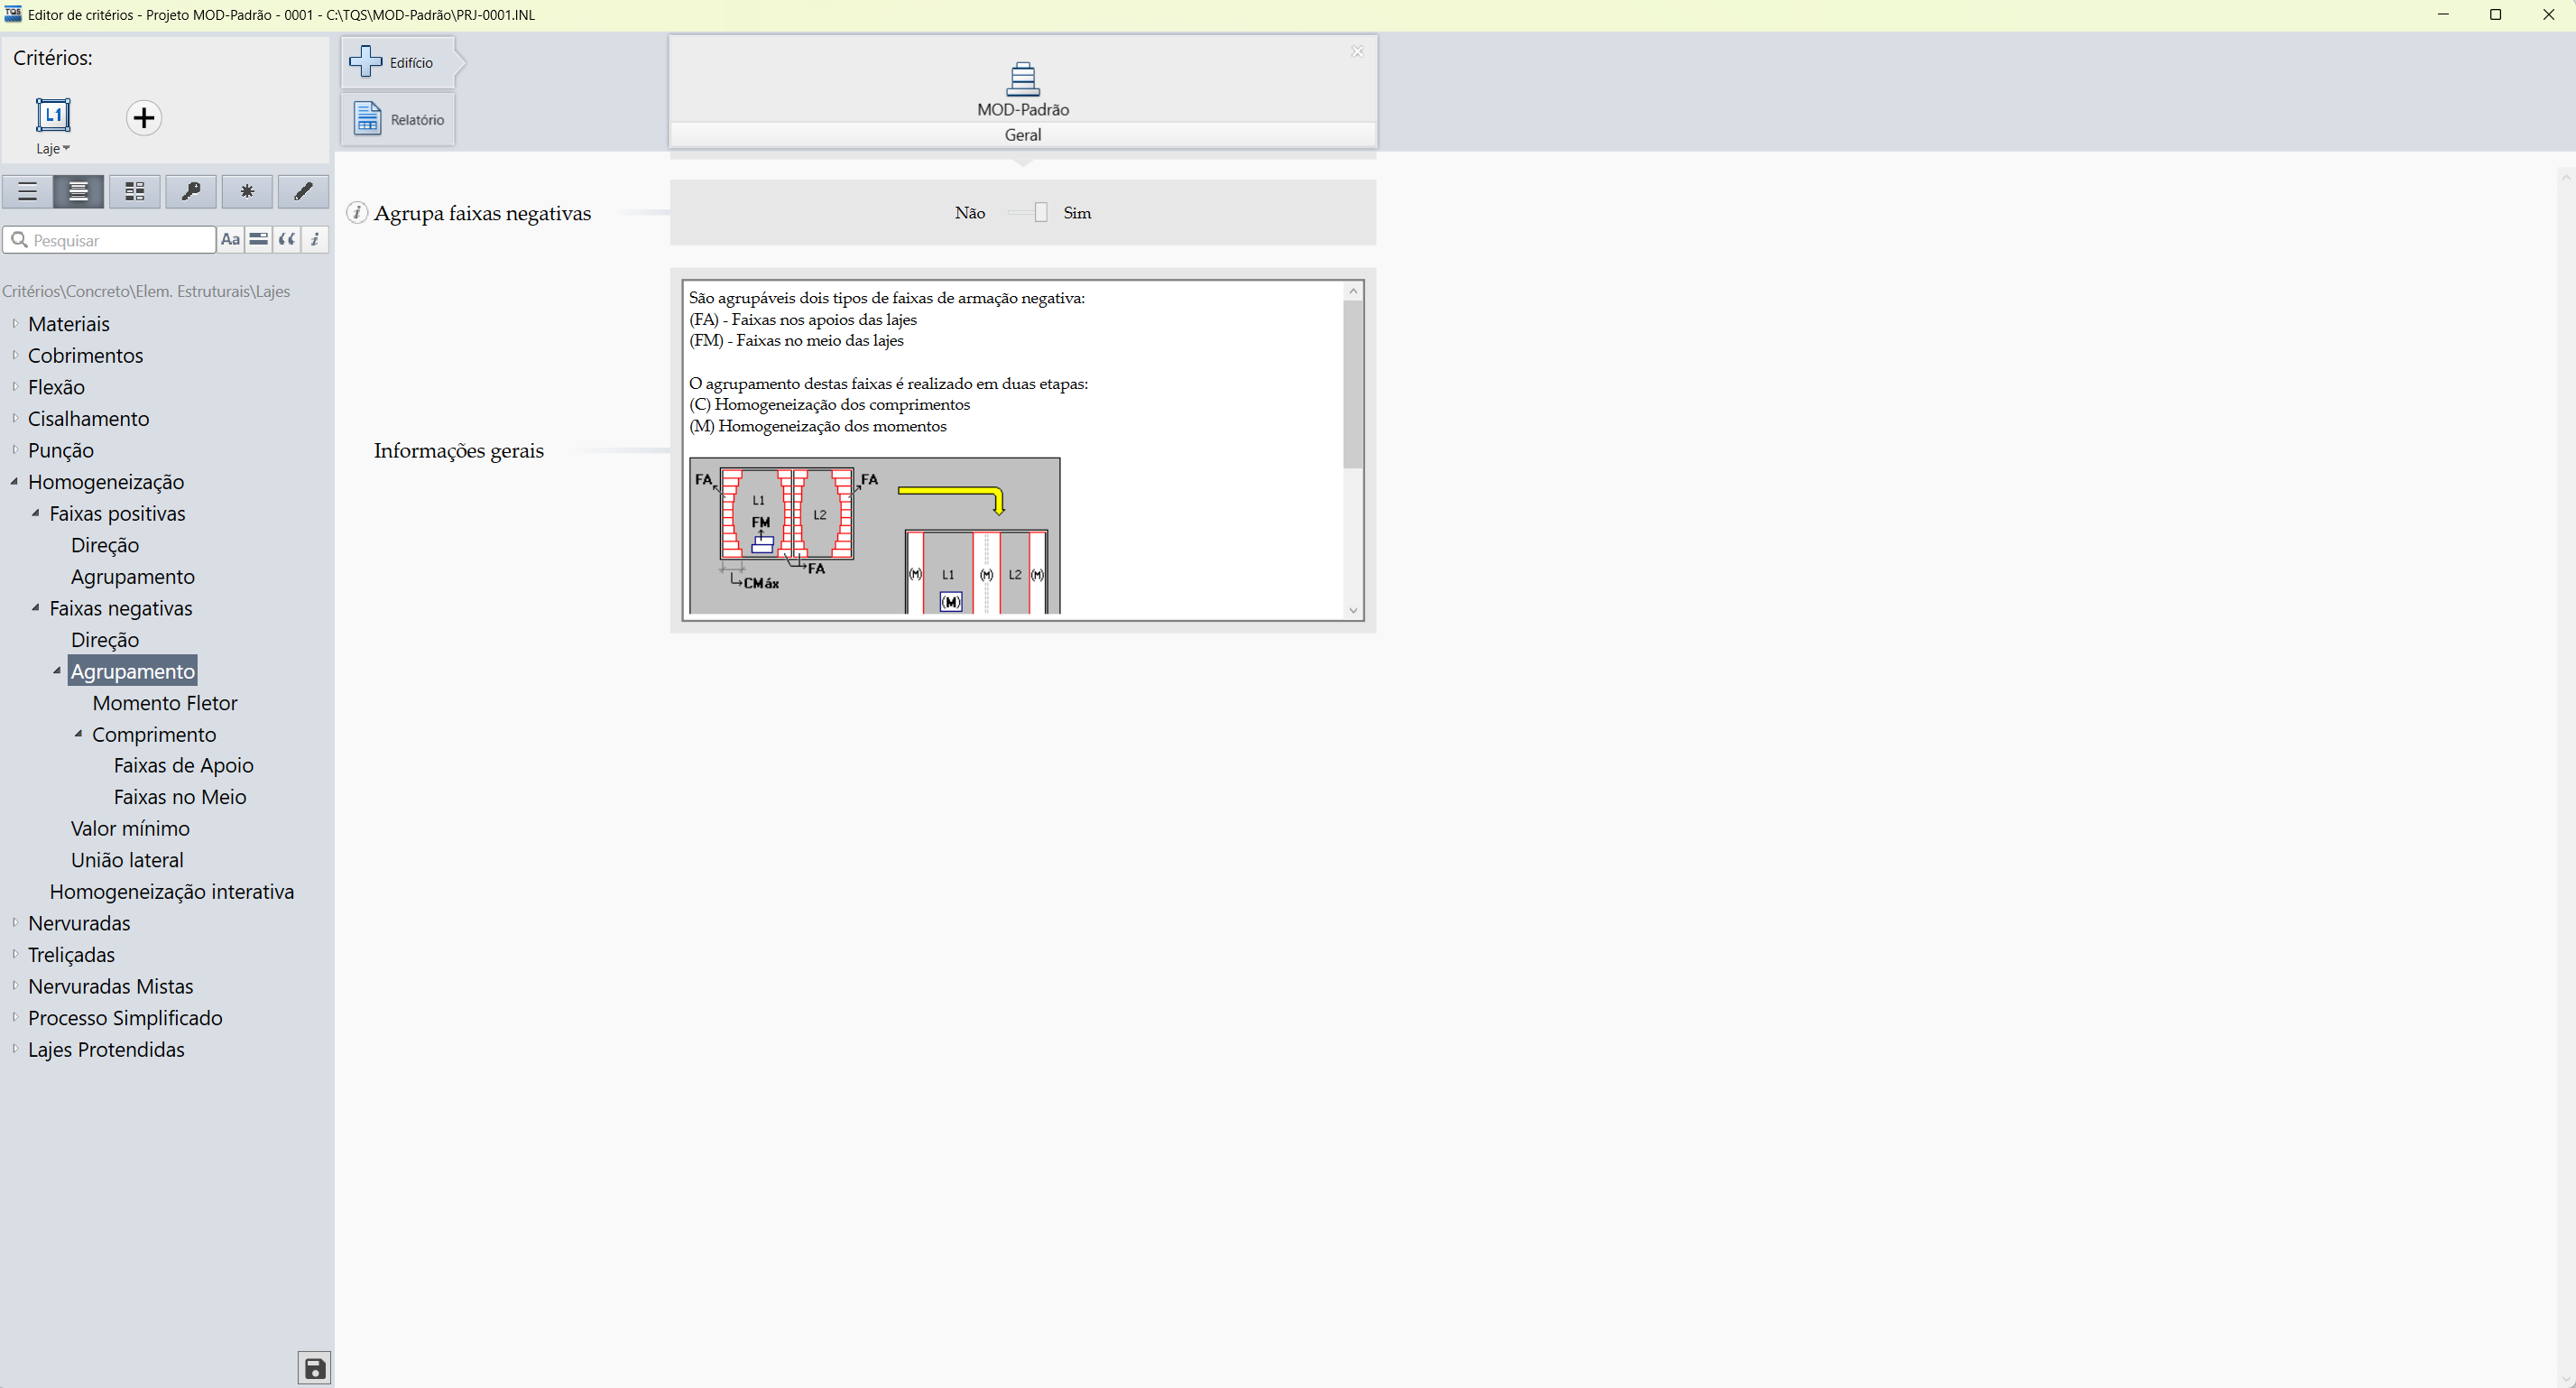Select the Não option label
2576x1388 pixels.
970,213
